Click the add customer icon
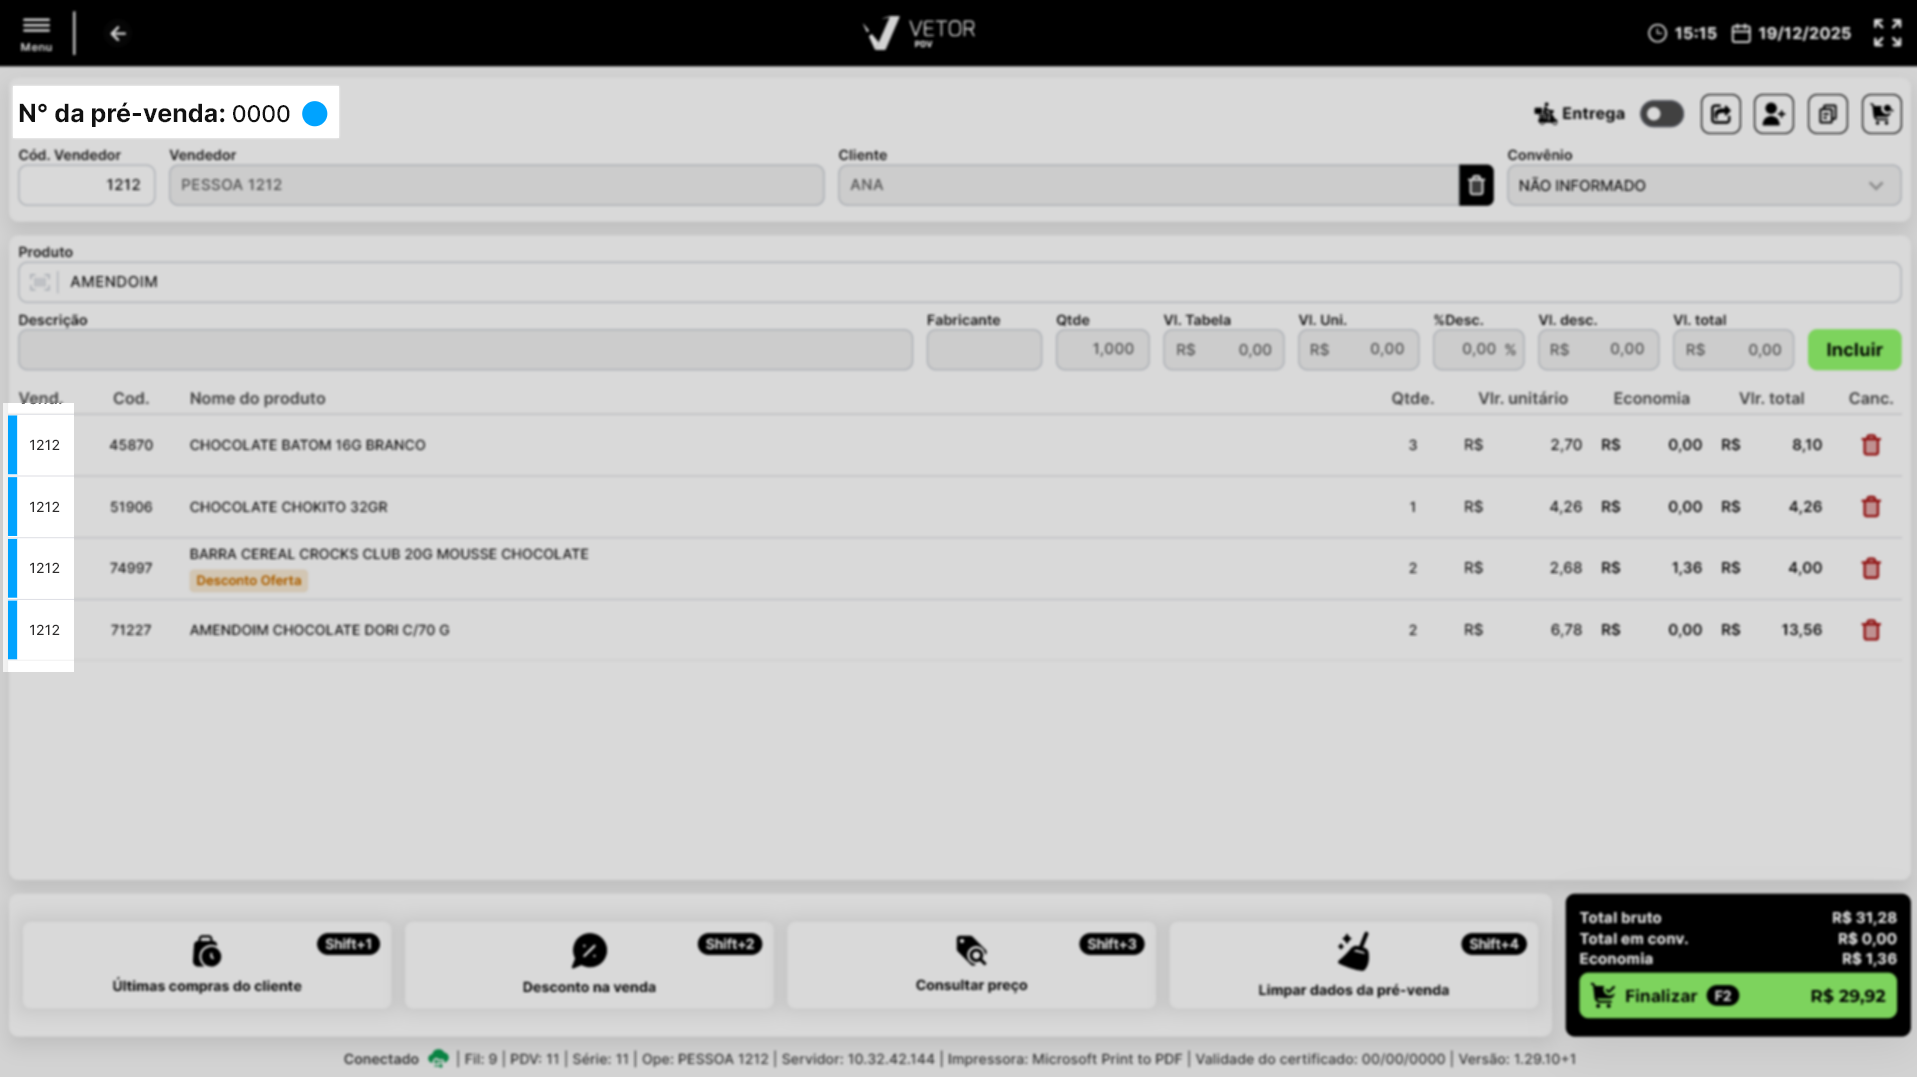This screenshot has height=1077, width=1917. coord(1773,114)
